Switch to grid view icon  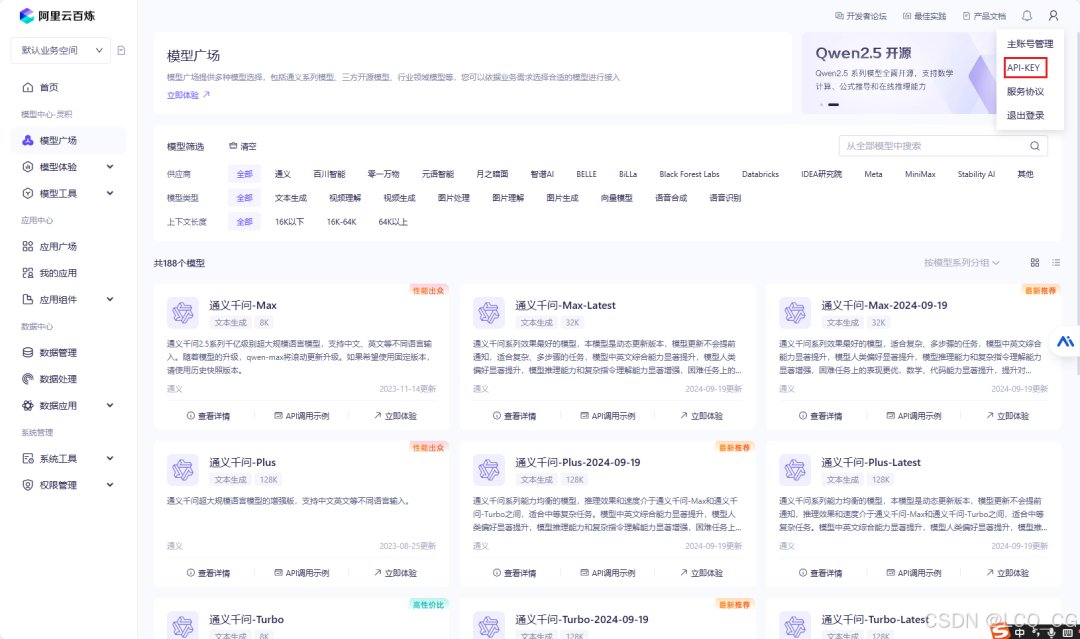pyautogui.click(x=1035, y=262)
